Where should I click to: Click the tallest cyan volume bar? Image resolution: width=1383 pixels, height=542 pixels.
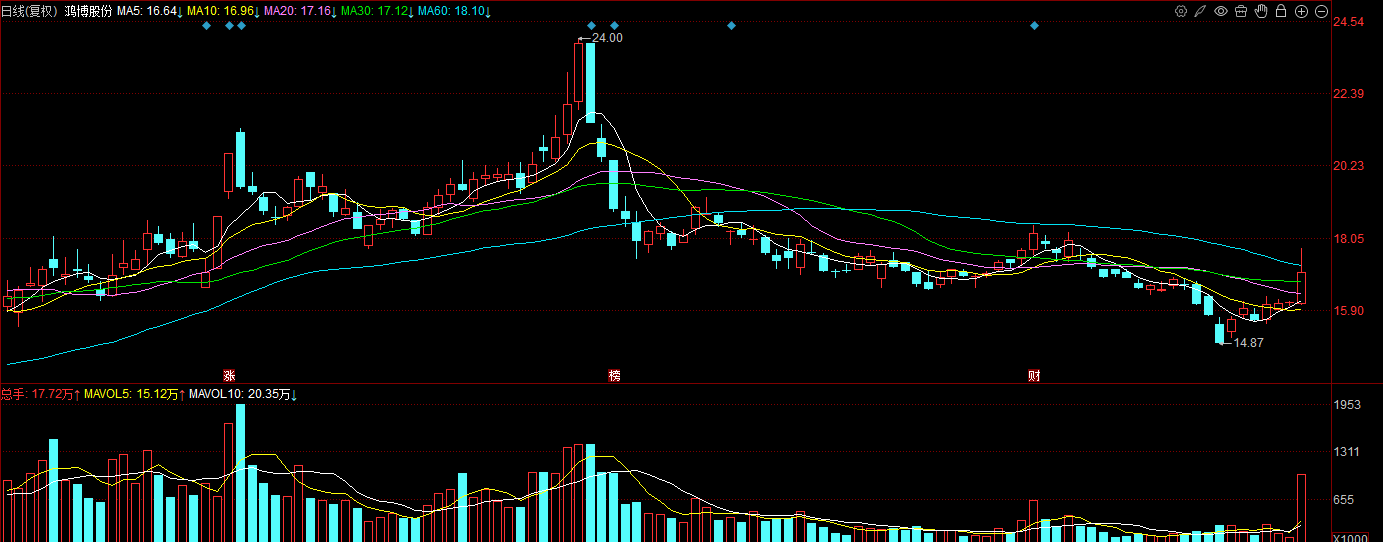coord(240,473)
